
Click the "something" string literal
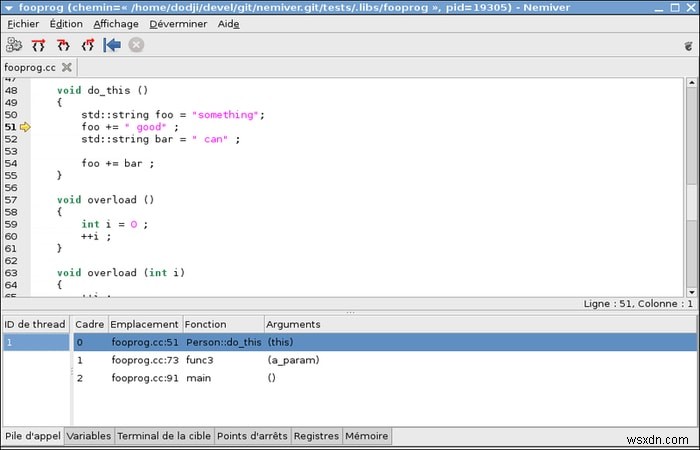click(225, 115)
